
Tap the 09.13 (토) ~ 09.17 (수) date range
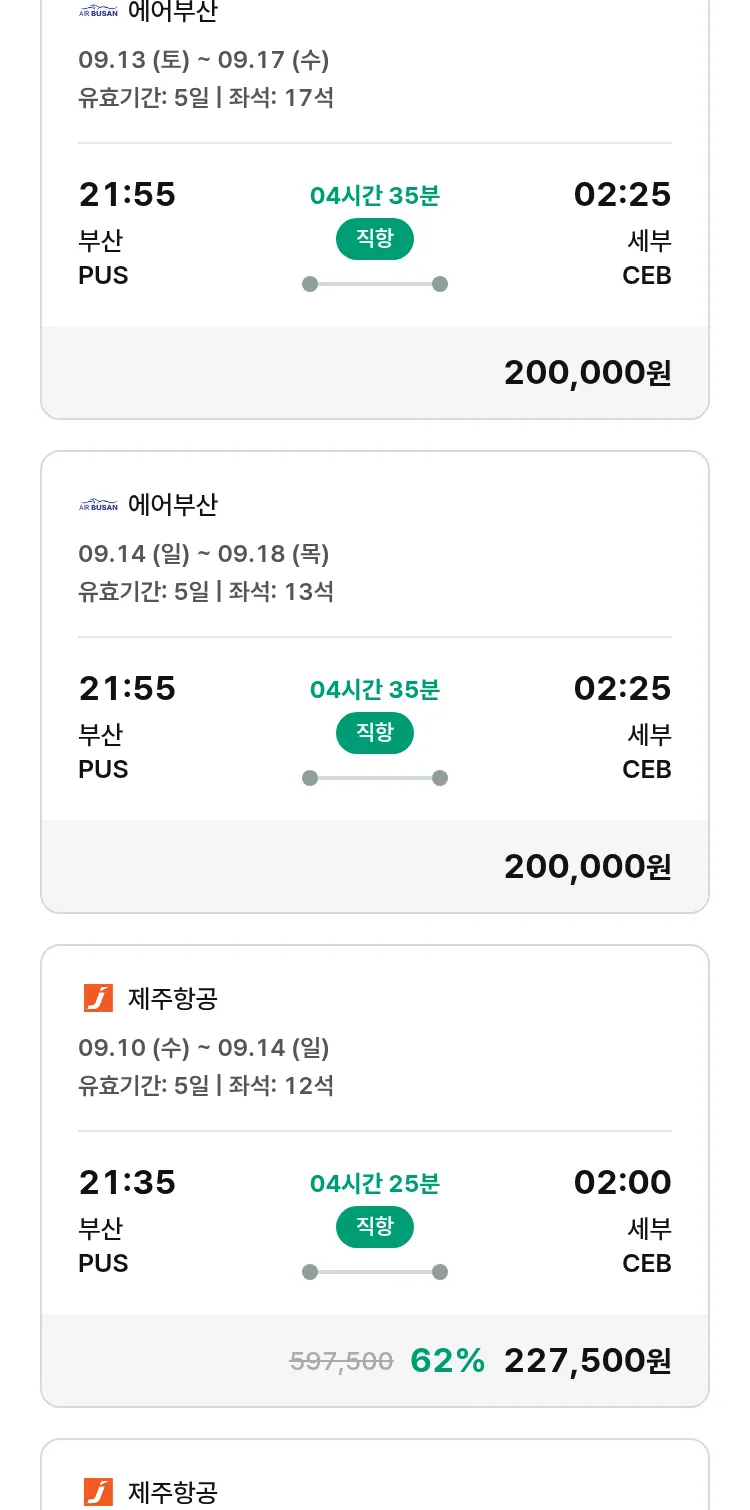tap(204, 60)
